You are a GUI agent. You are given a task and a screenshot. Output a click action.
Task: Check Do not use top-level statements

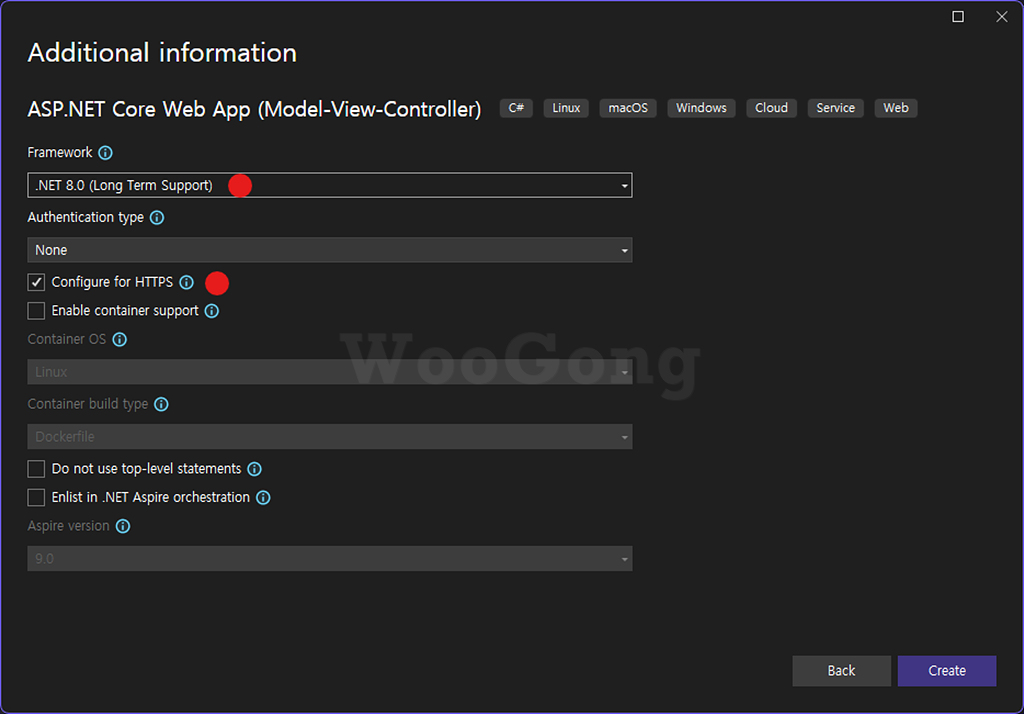tap(37, 469)
